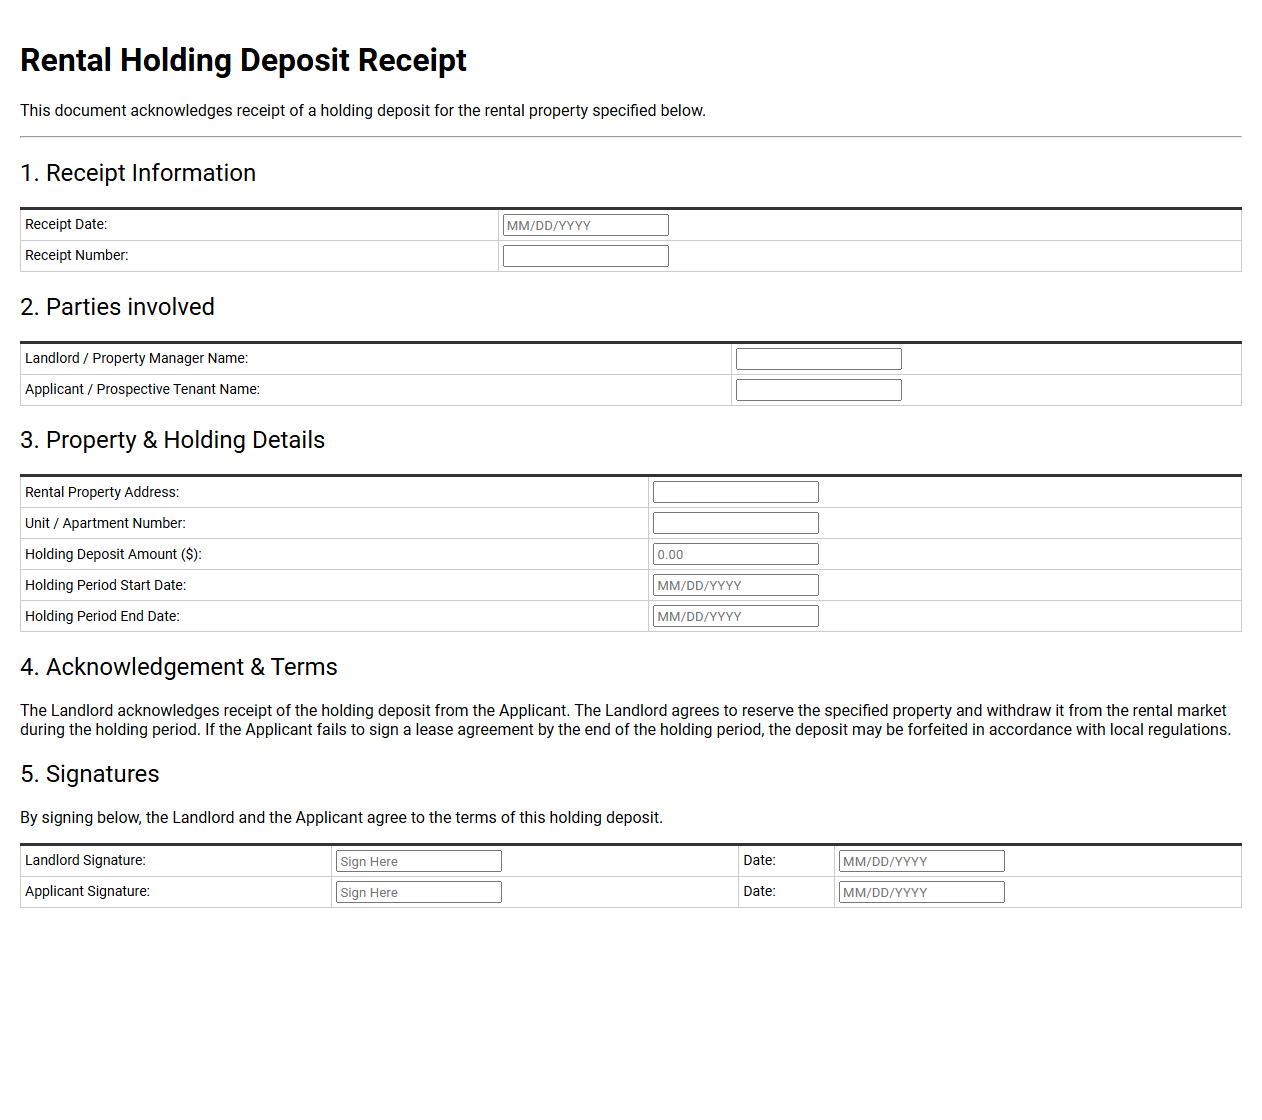Click the 'Holding Deposit Amount ($):' label
The image size is (1262, 1120).
coord(113,554)
